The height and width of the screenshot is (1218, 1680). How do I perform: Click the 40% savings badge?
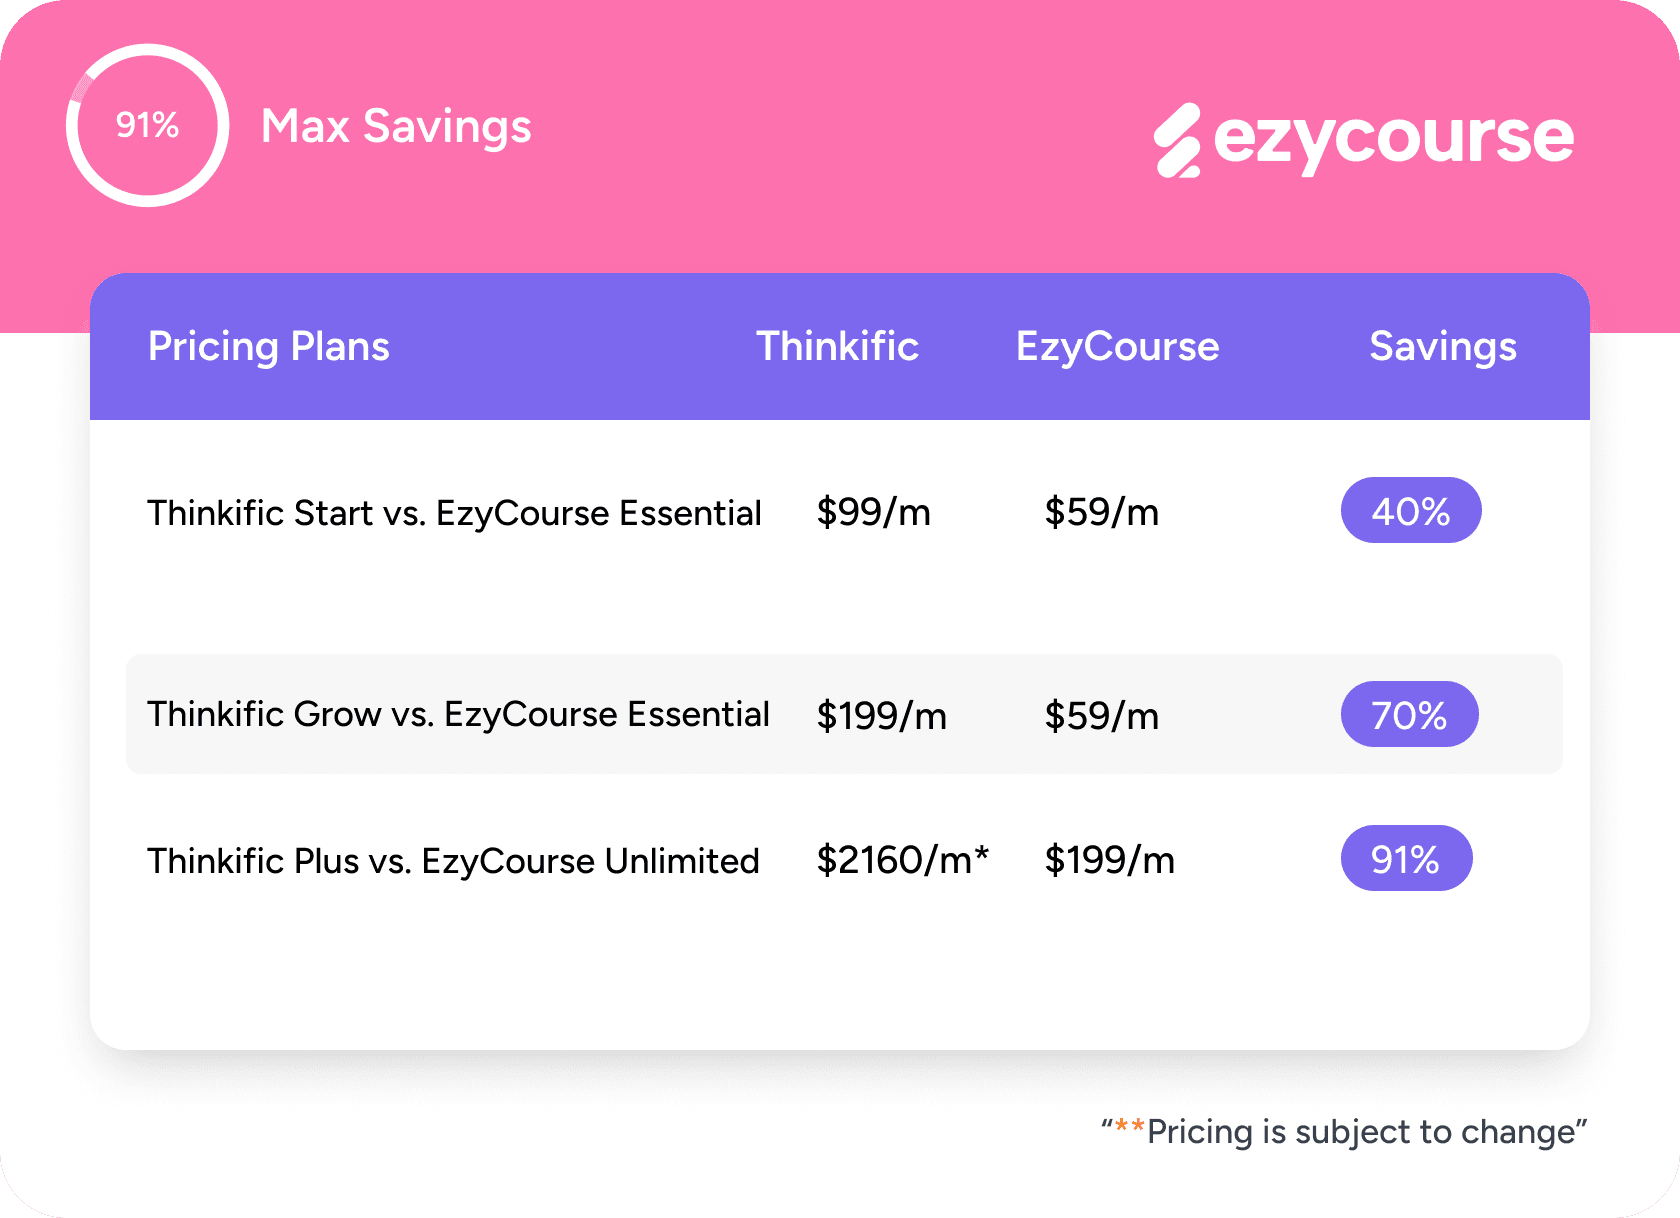pos(1411,510)
